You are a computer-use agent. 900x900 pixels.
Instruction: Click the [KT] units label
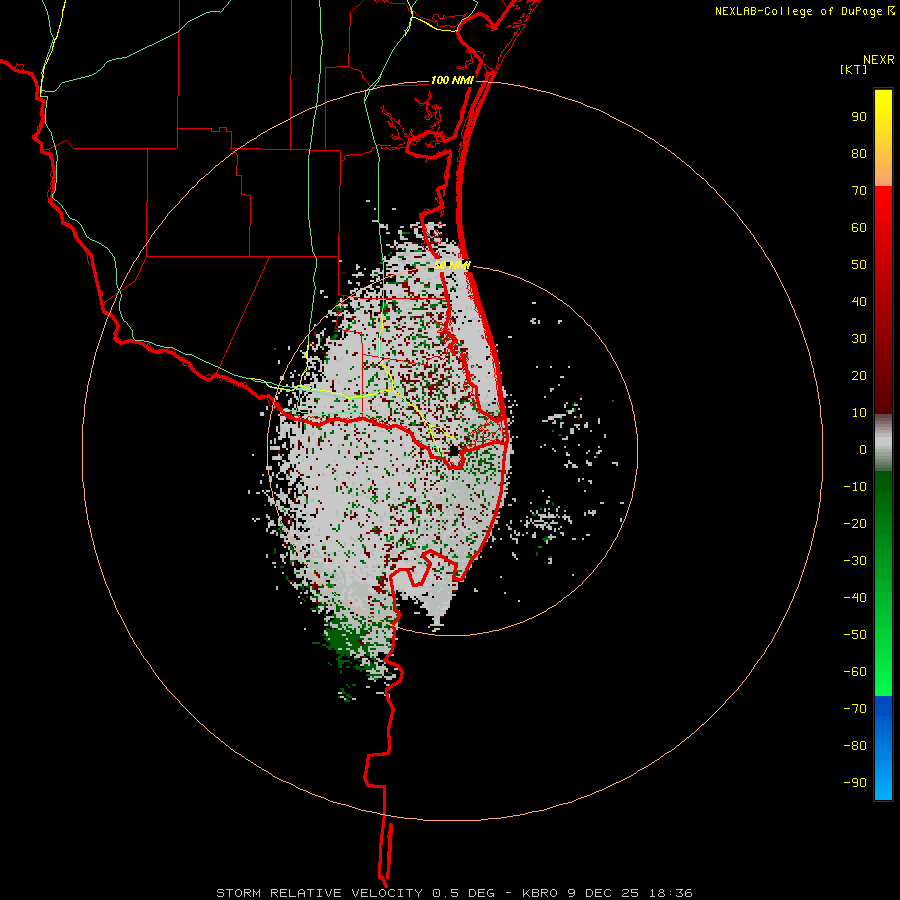tap(854, 69)
